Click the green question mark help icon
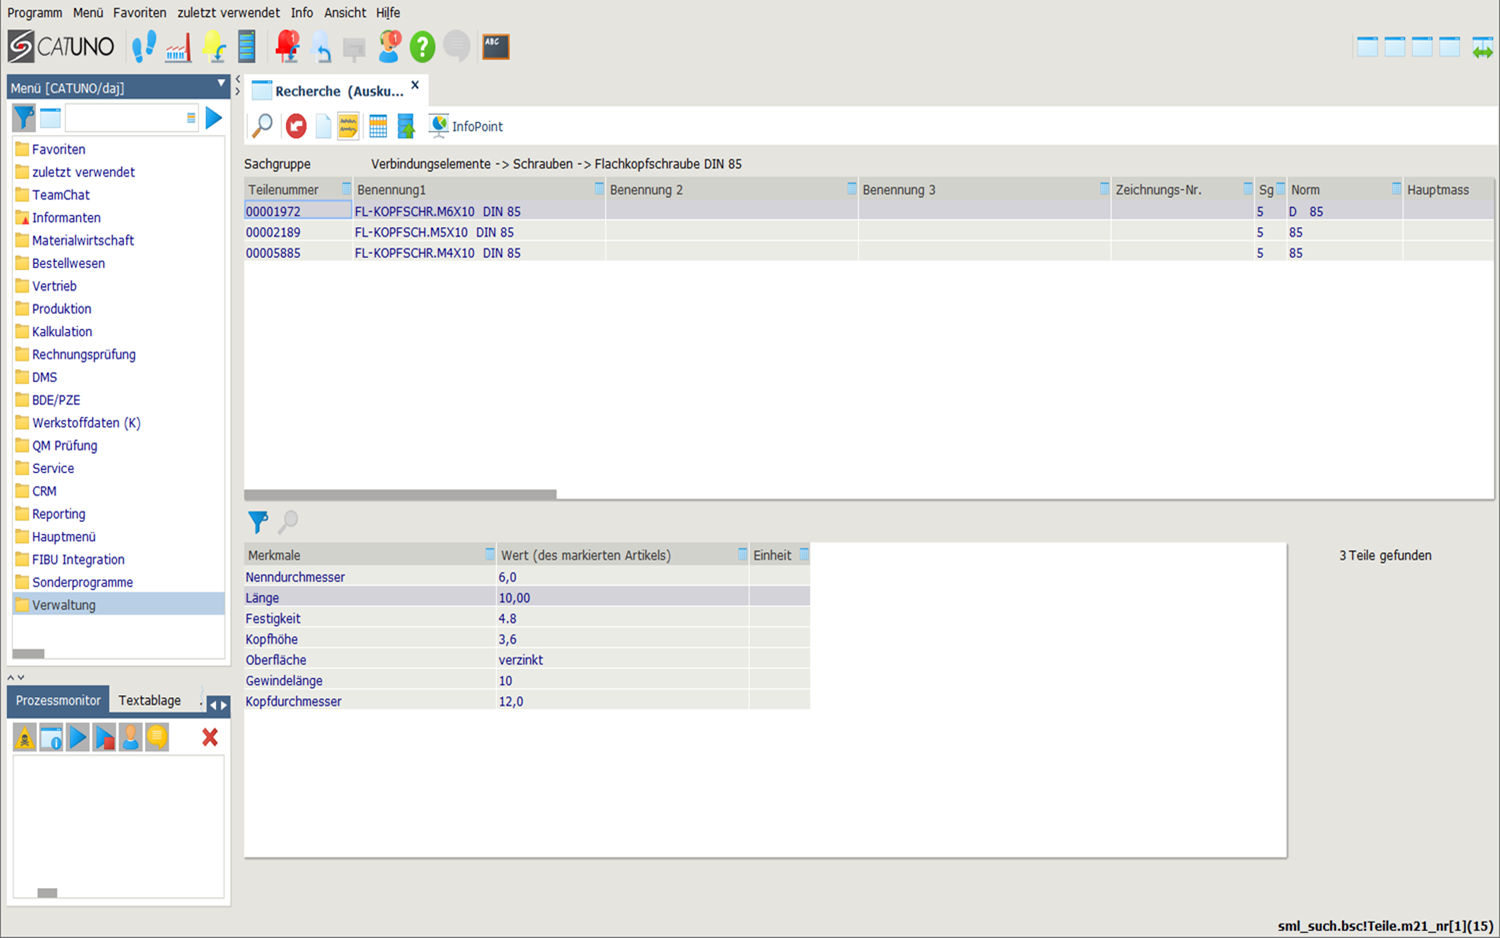1500x938 pixels. (x=422, y=46)
